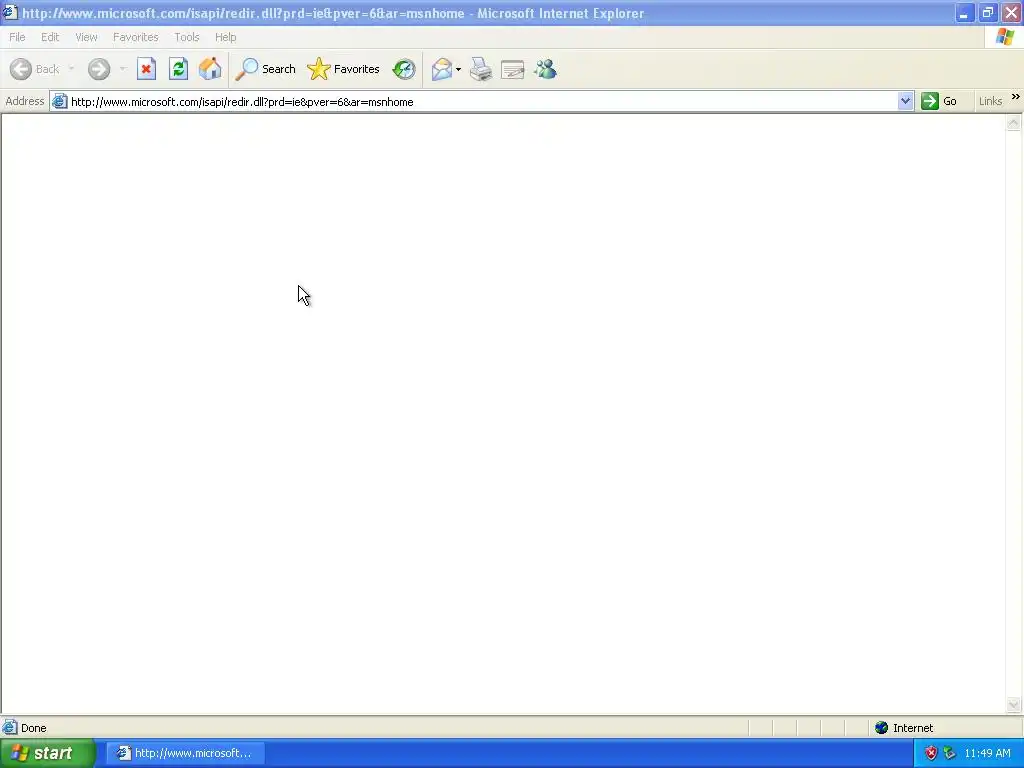The image size is (1024, 768).
Task: Refresh the current page
Action: (x=178, y=69)
